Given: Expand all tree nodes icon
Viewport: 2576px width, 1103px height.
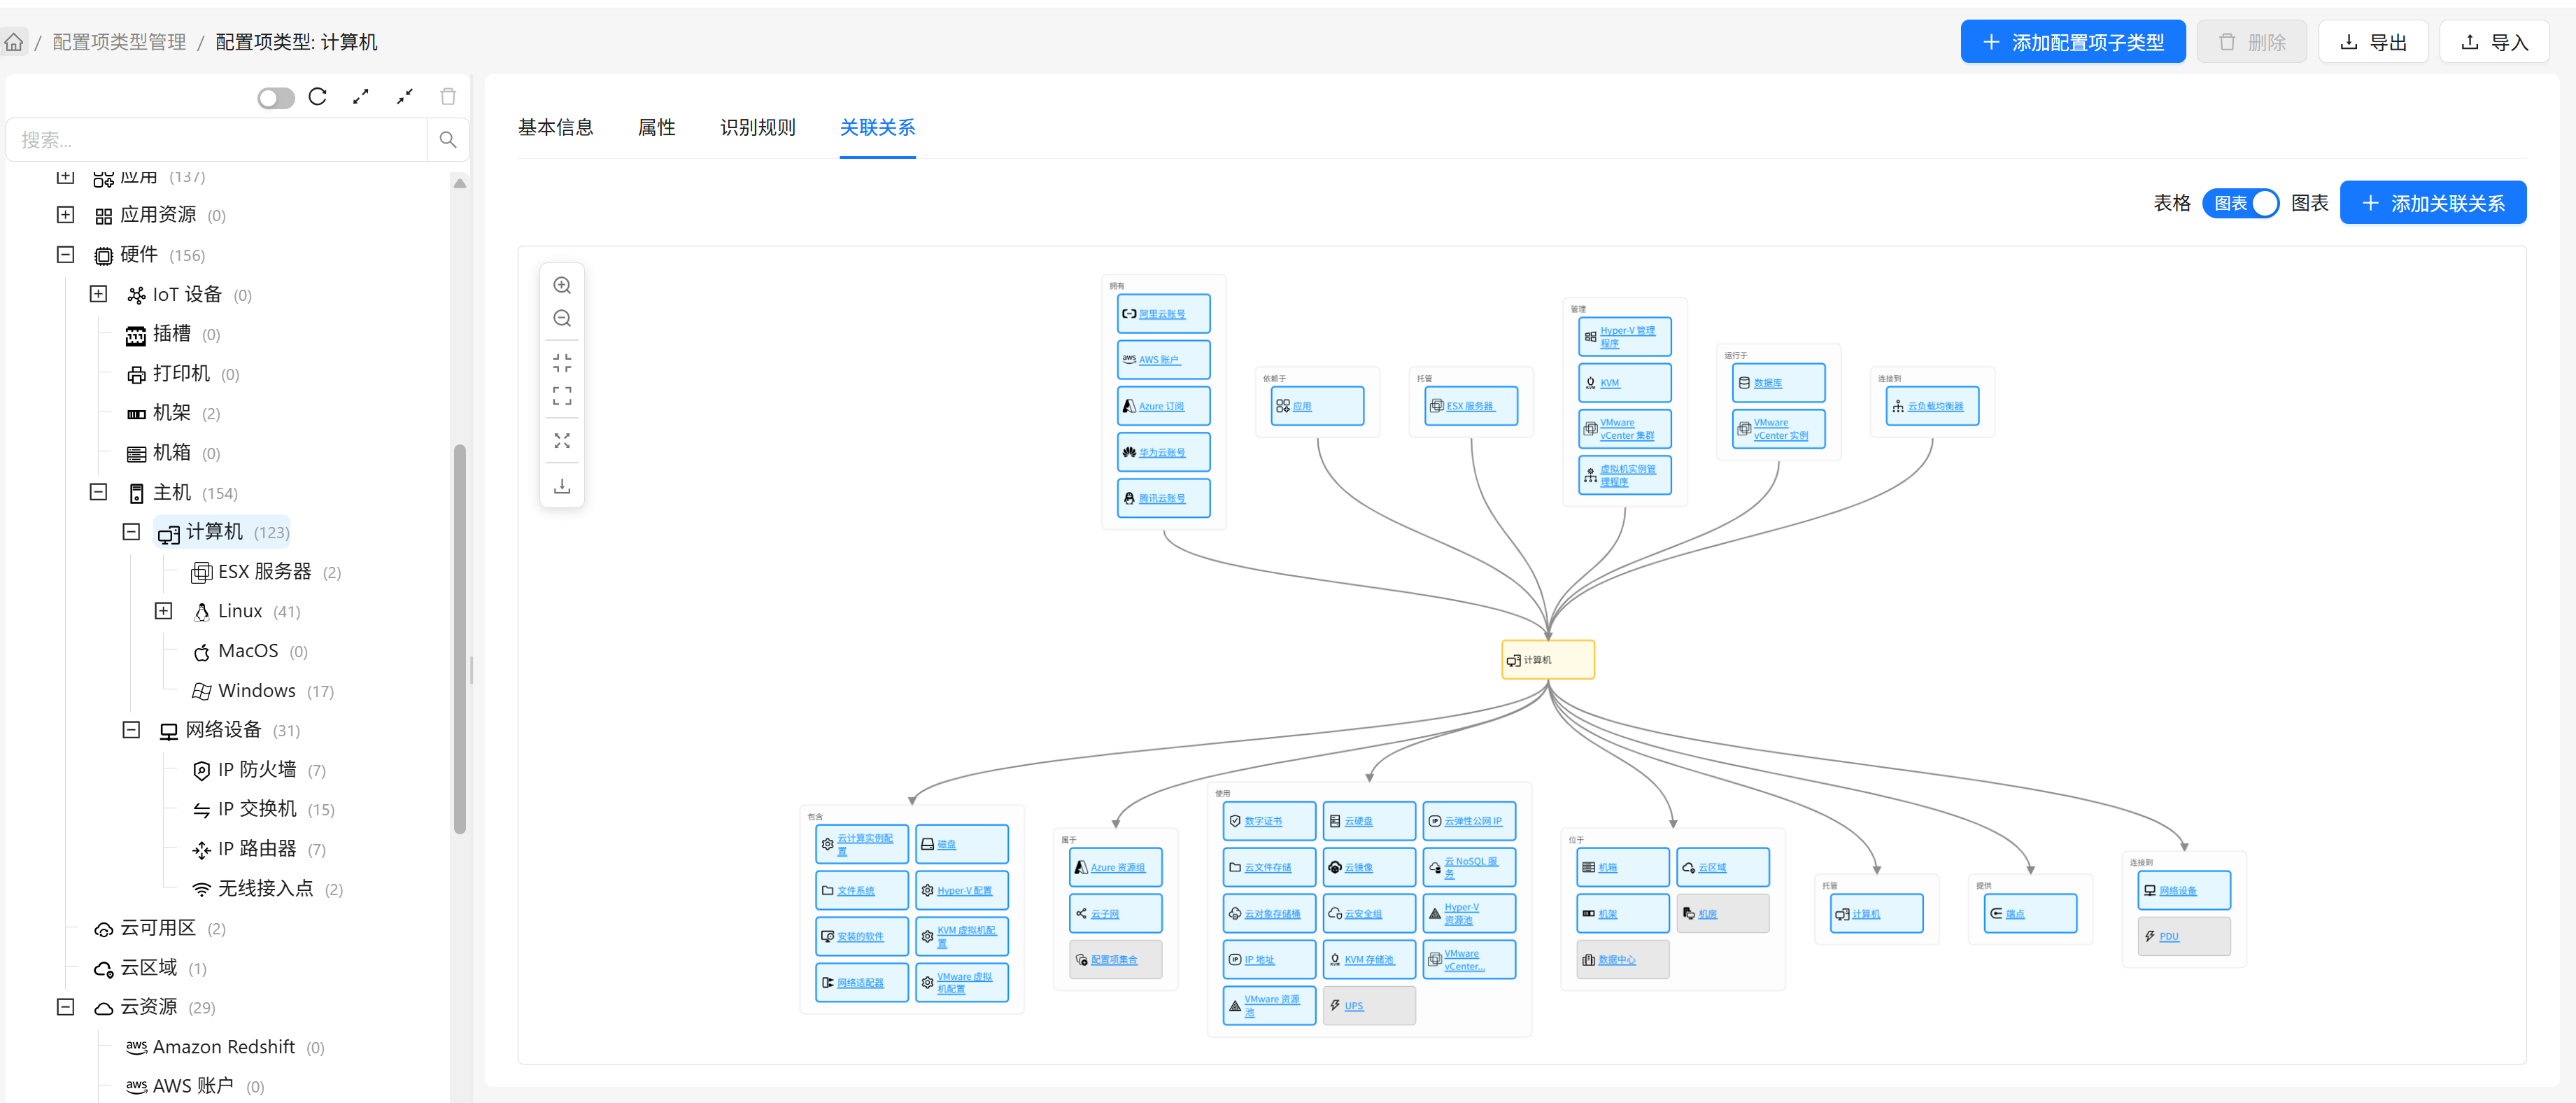Looking at the screenshot, I should click(x=361, y=97).
